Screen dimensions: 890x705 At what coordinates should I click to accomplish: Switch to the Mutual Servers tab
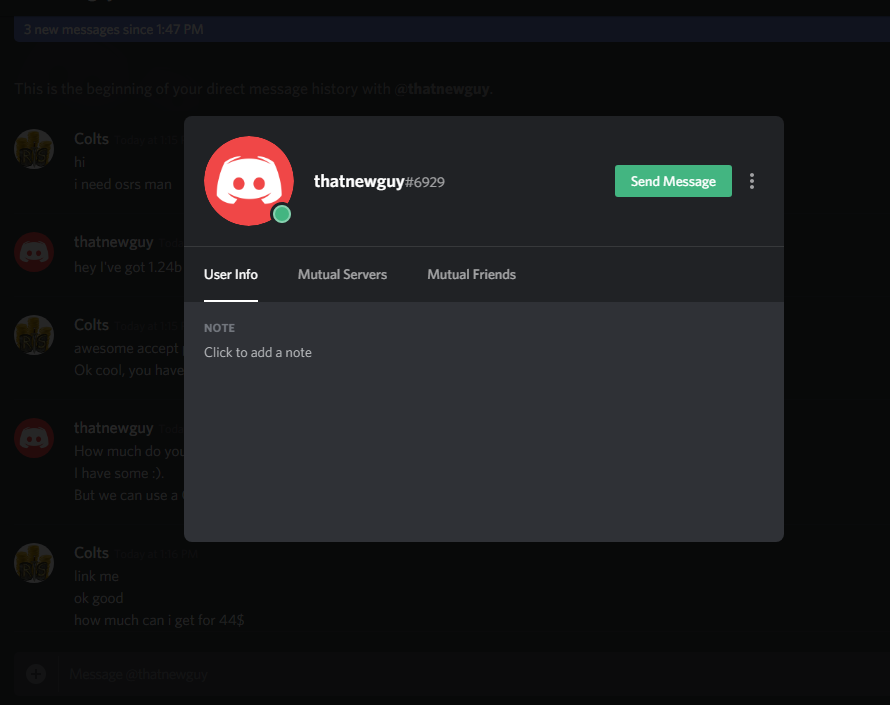click(342, 274)
